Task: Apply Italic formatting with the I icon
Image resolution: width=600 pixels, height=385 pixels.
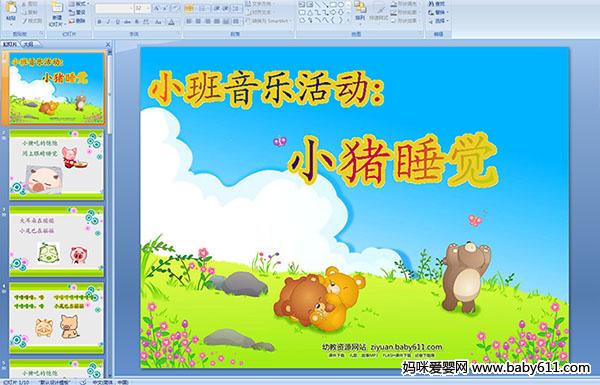Action: (108, 22)
